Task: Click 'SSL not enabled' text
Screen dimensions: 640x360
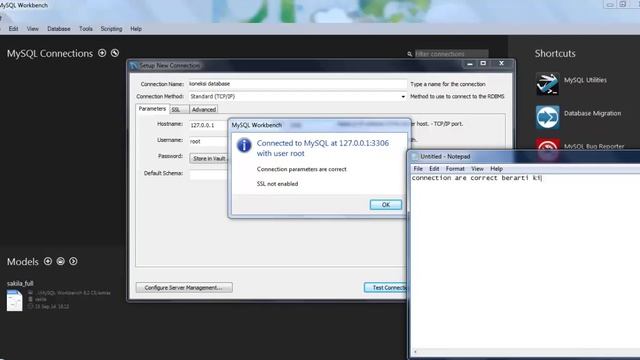Action: 277,184
